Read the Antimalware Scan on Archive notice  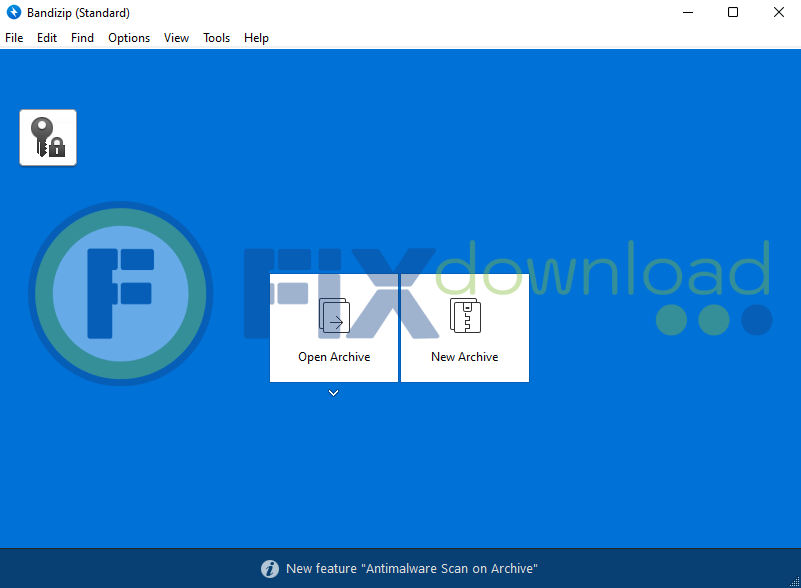click(x=412, y=569)
